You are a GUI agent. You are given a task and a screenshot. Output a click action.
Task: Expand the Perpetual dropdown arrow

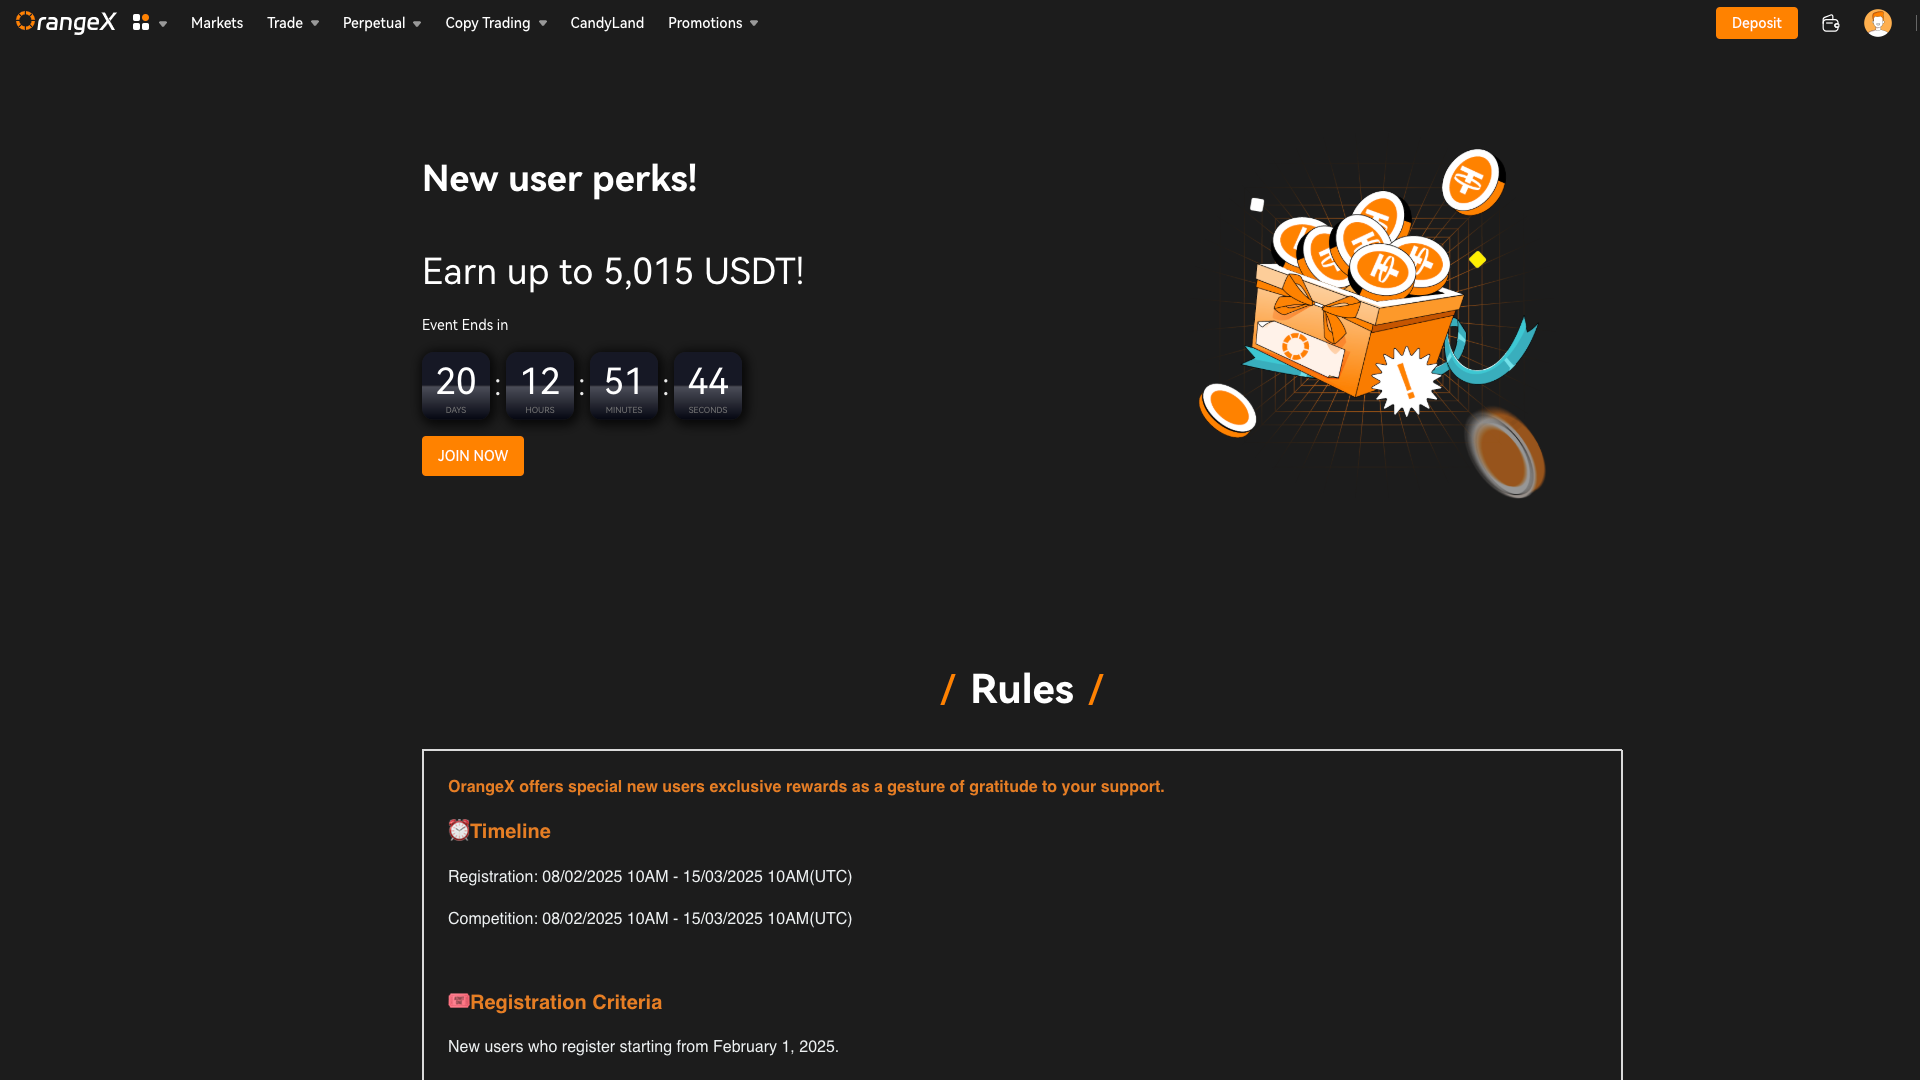coord(417,23)
